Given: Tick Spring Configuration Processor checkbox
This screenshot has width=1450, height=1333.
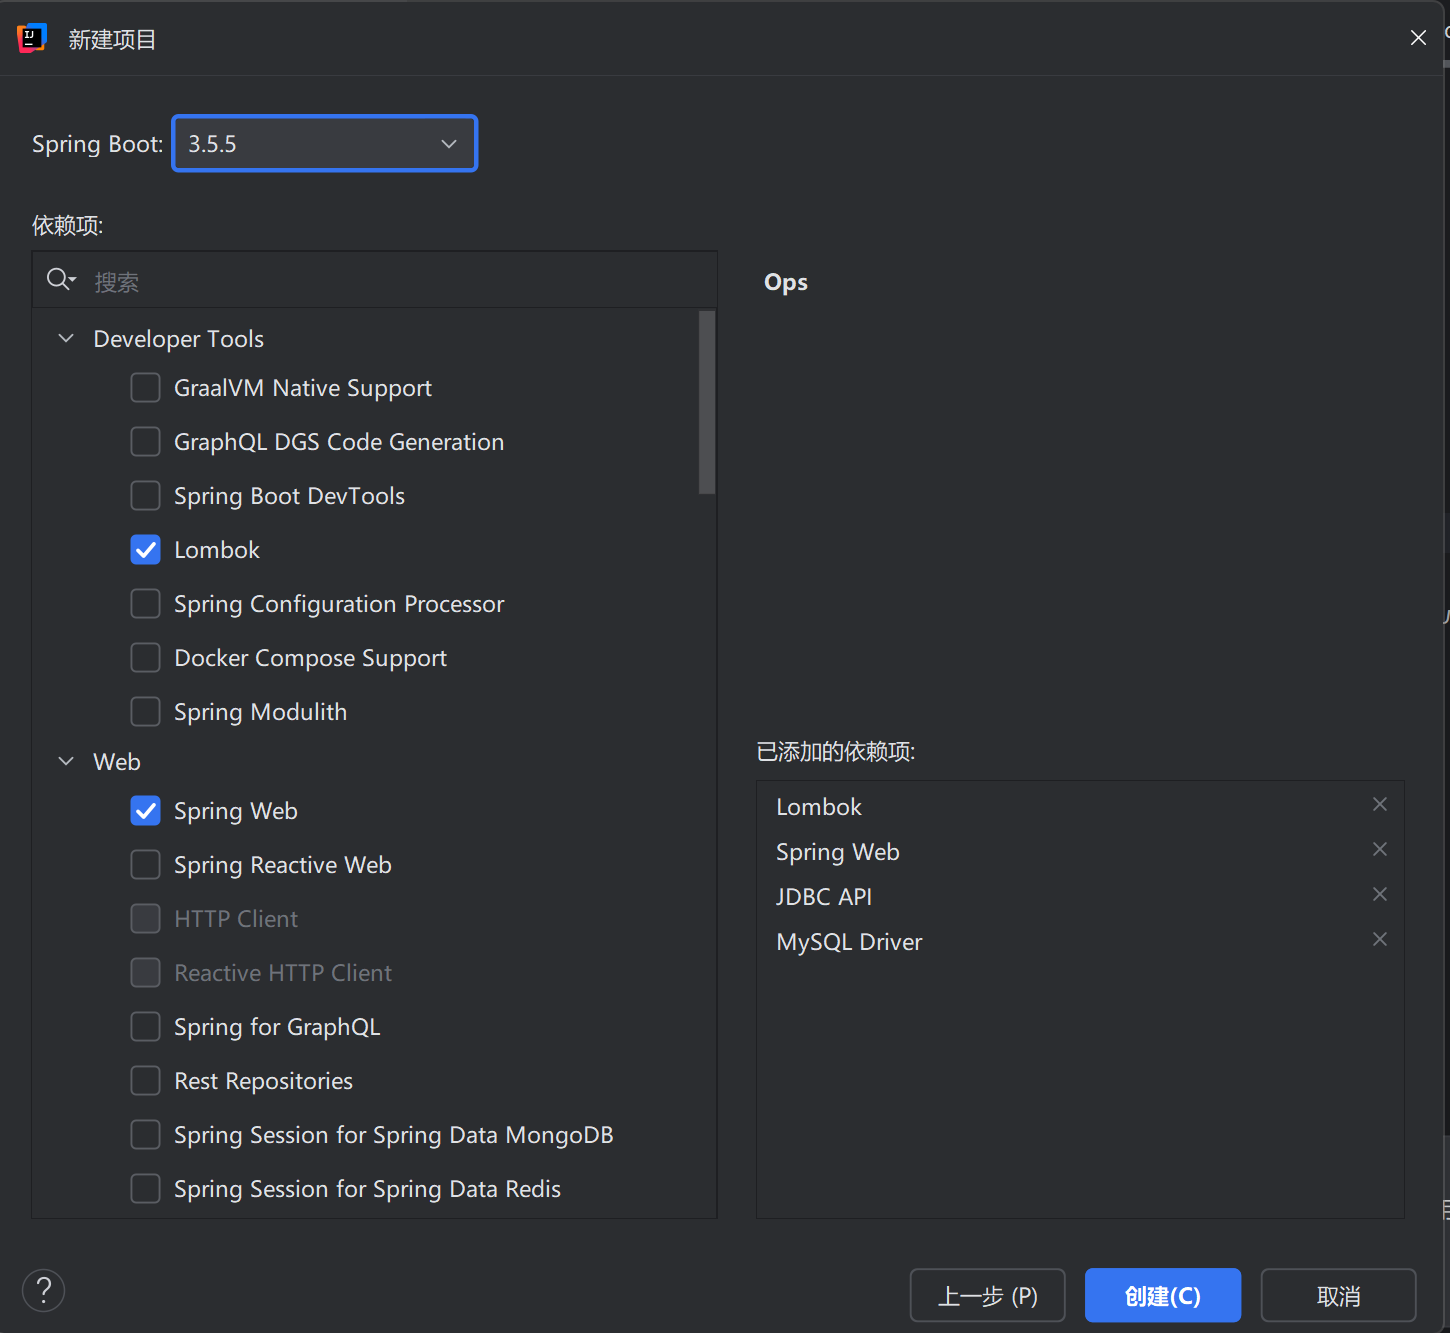Looking at the screenshot, I should coord(145,603).
